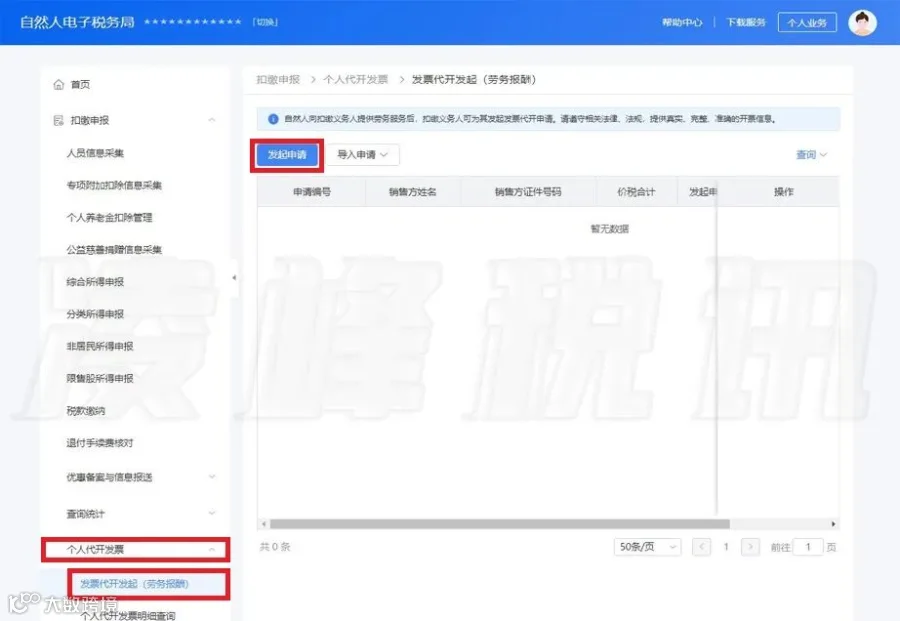Open 综合所得申报 menu item
The image size is (900, 621).
(x=95, y=282)
